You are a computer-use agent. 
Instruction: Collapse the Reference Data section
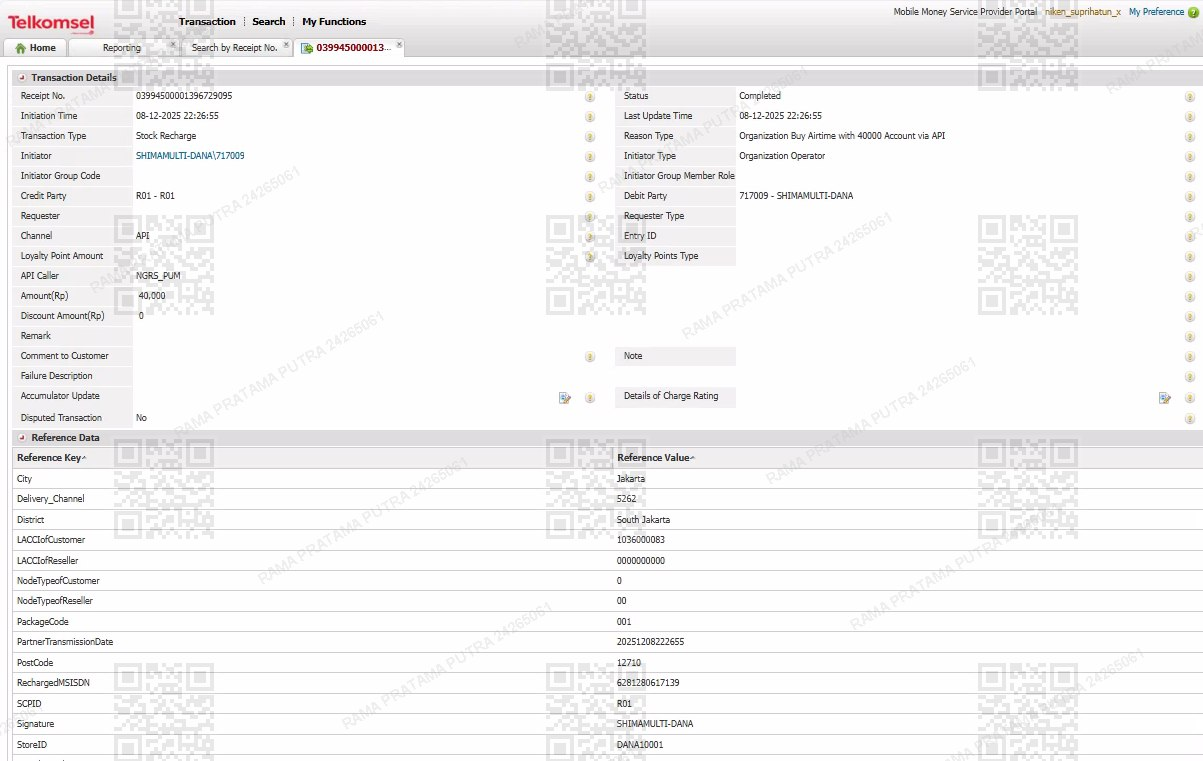(x=22, y=438)
